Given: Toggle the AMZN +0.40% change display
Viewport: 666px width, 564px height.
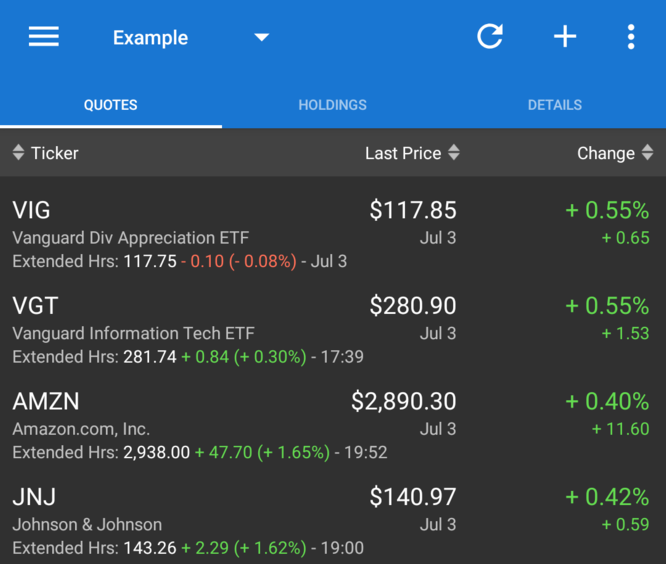Looking at the screenshot, I should pos(607,402).
